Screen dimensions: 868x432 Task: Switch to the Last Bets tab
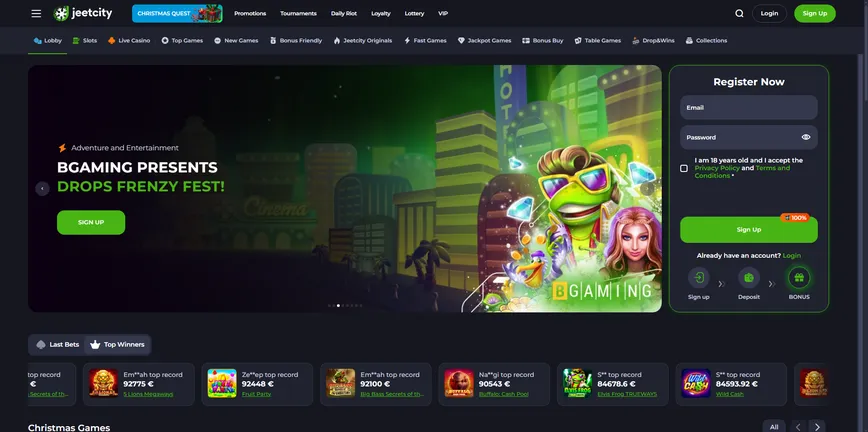tap(58, 344)
